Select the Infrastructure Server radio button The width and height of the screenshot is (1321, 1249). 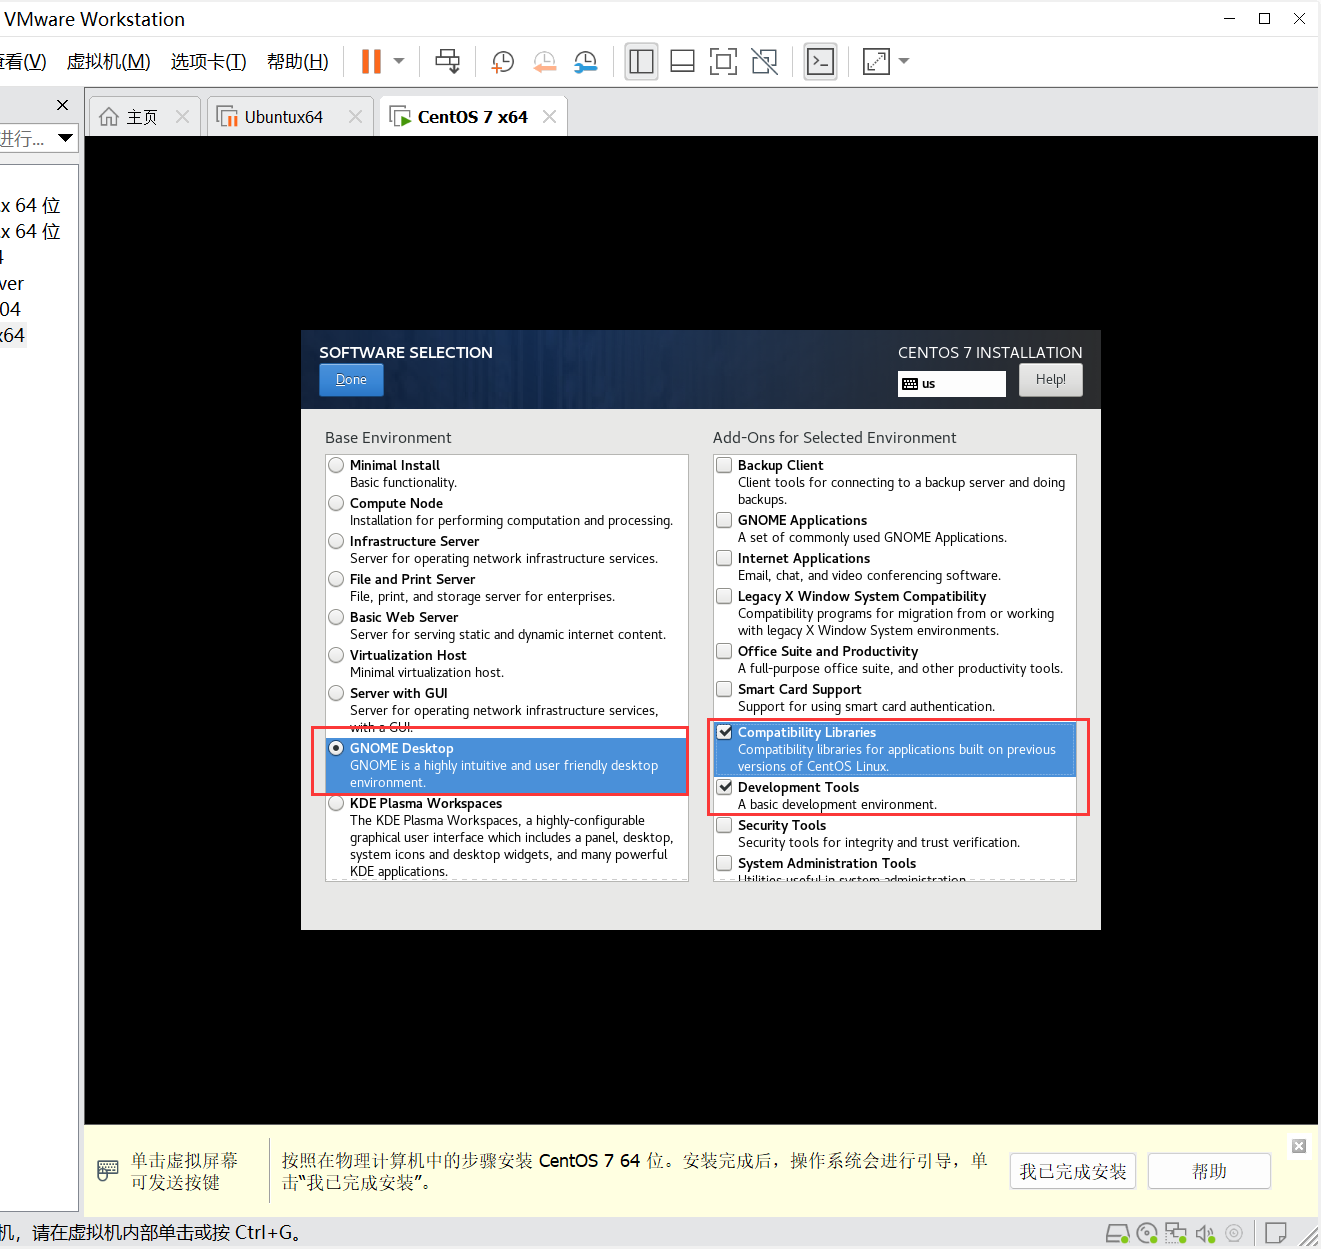point(336,541)
